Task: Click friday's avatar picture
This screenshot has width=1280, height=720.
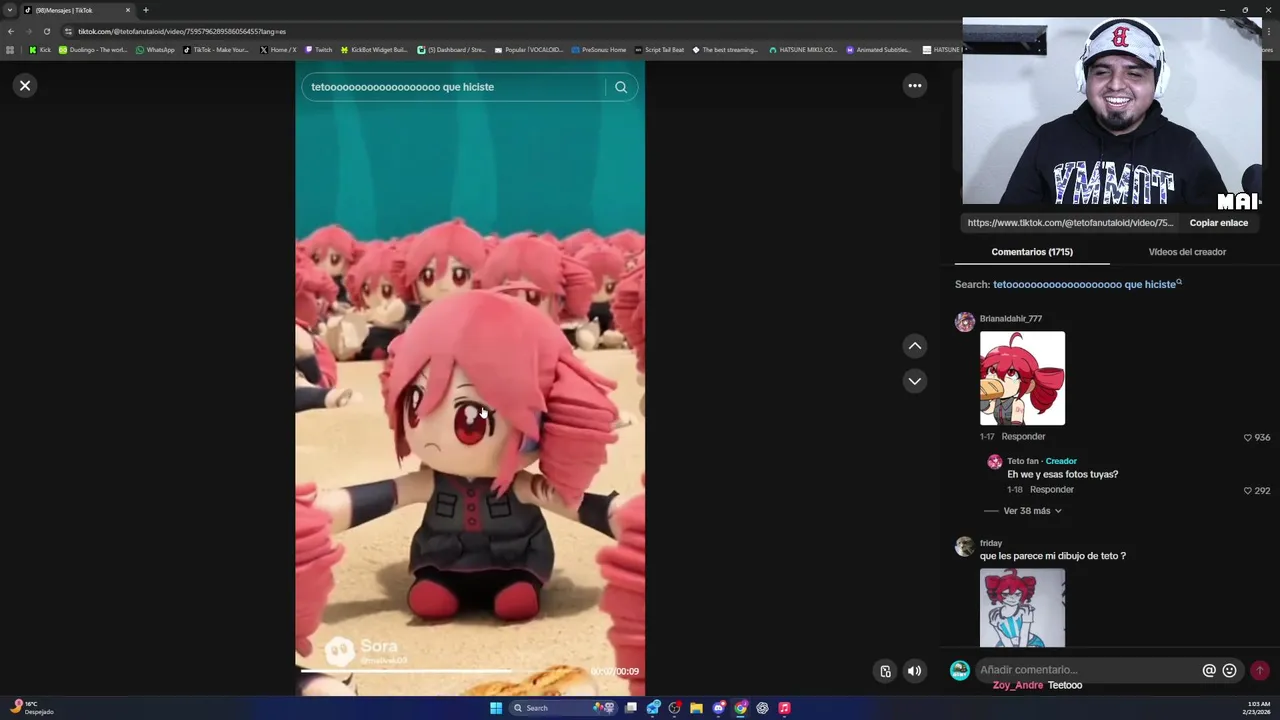Action: tap(965, 546)
